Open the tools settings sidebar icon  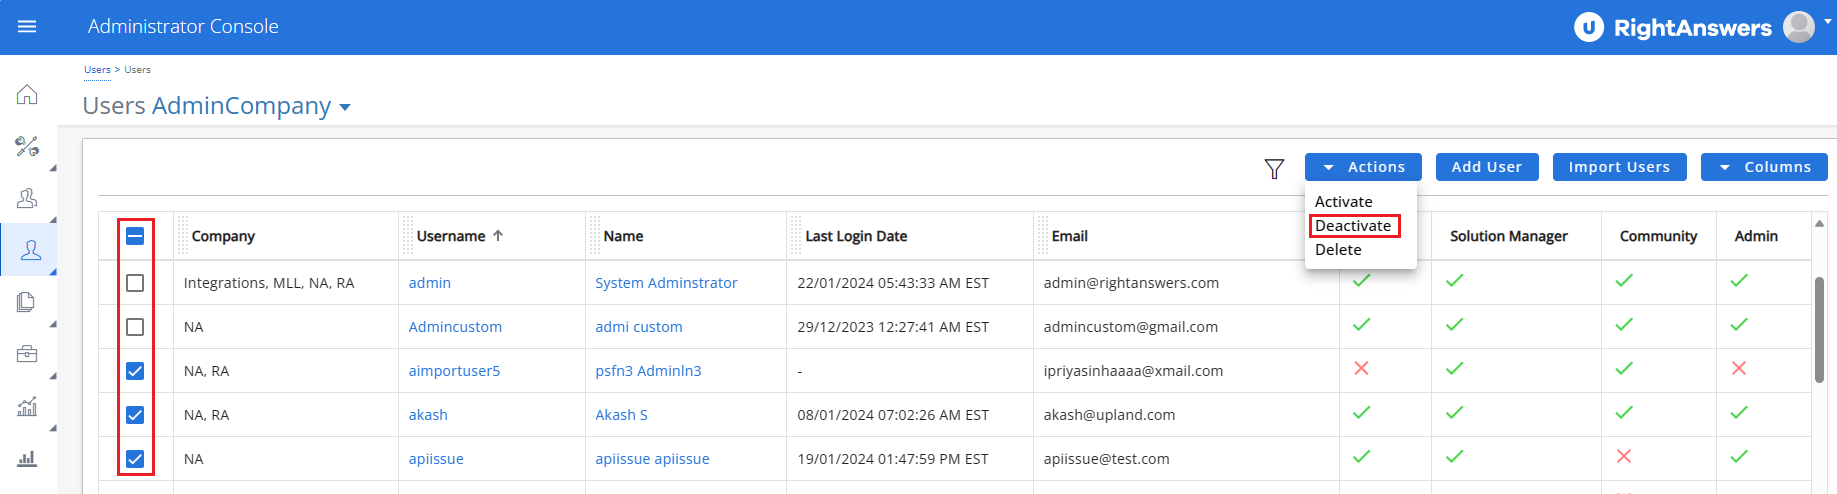tap(27, 147)
